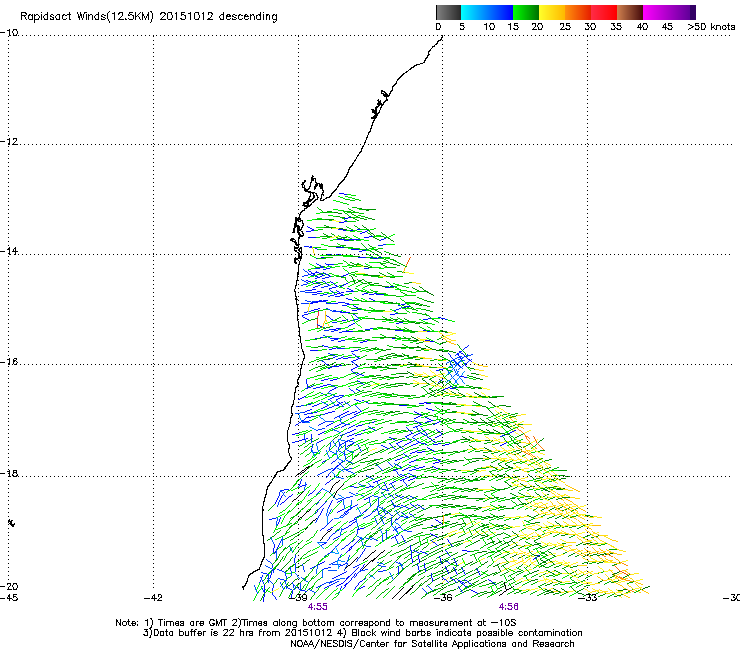The width and height of the screenshot is (740, 650).
Task: Click the 'Data buffer is 22 hrs' note line
Action: 362,633
